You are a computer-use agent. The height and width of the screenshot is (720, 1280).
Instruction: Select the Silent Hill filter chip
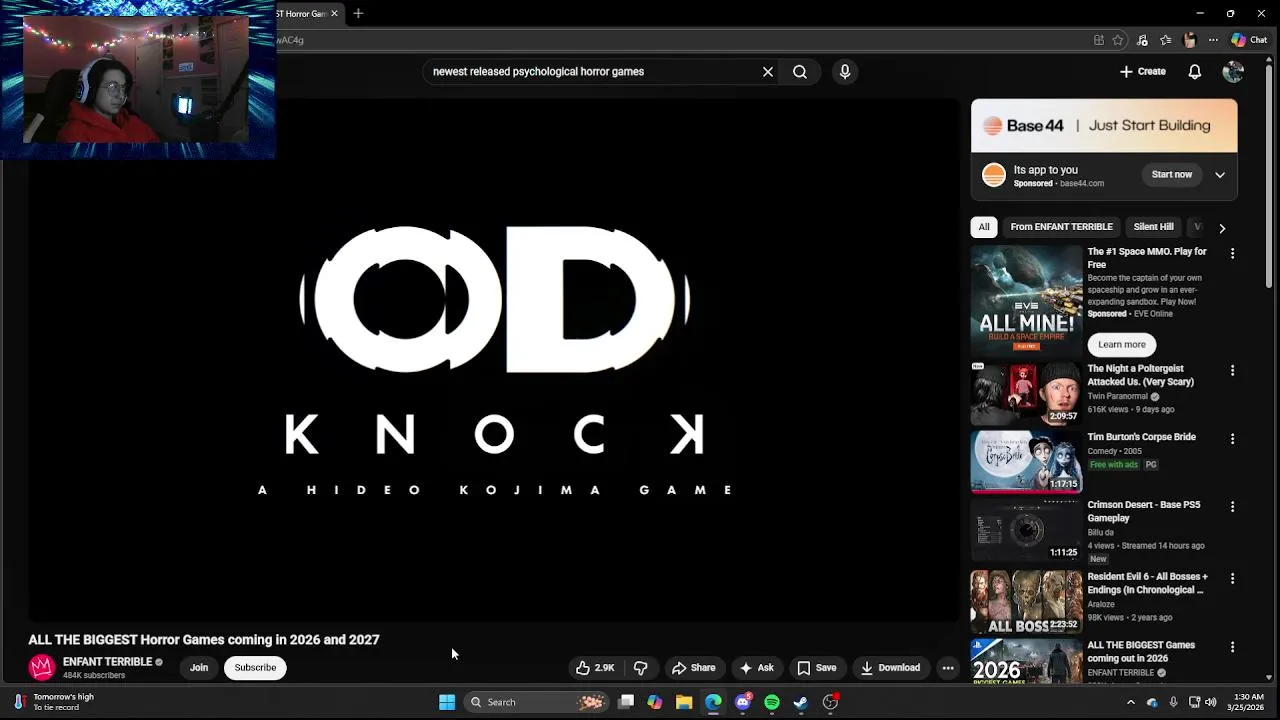pos(1153,227)
